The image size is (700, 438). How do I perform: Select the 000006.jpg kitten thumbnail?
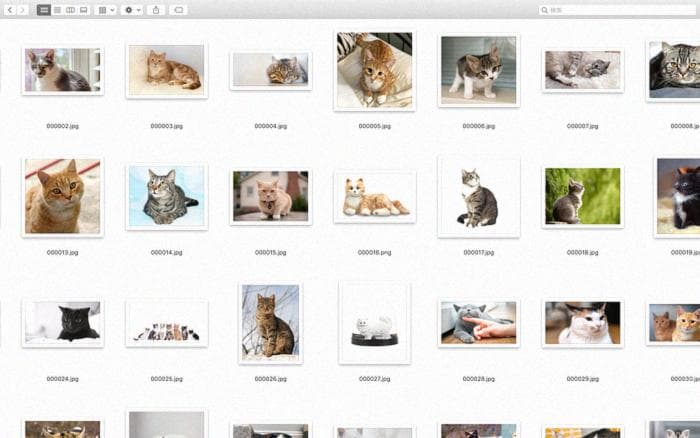point(479,70)
